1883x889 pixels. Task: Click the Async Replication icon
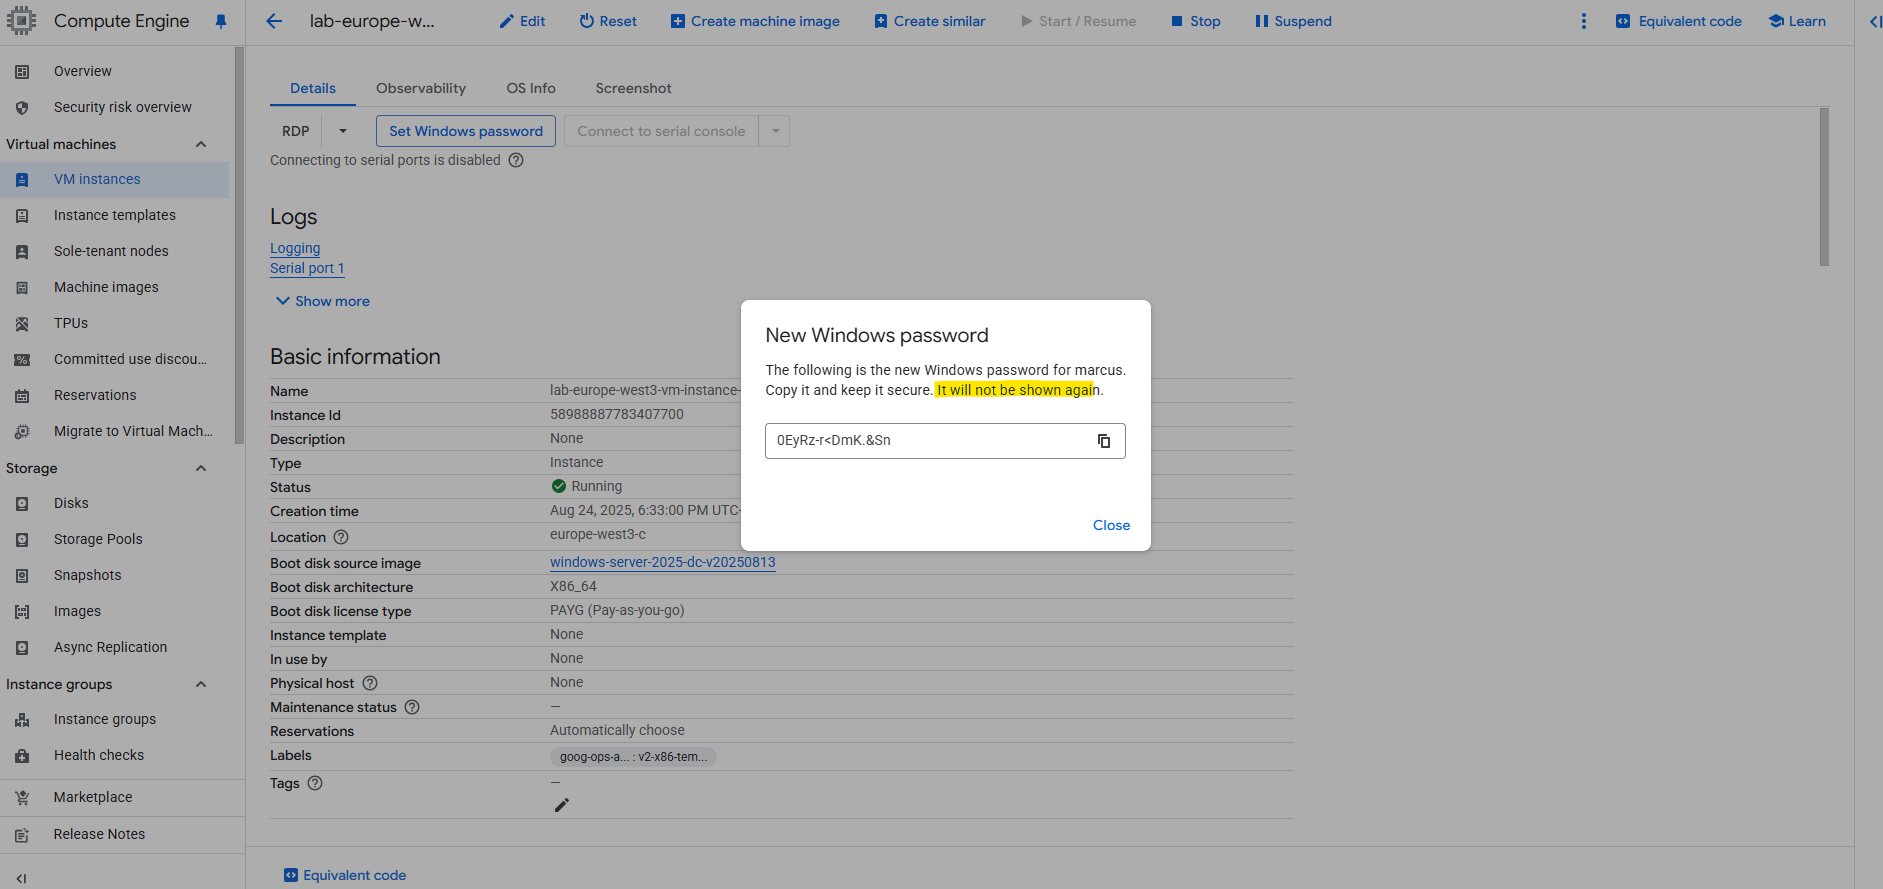(22, 648)
